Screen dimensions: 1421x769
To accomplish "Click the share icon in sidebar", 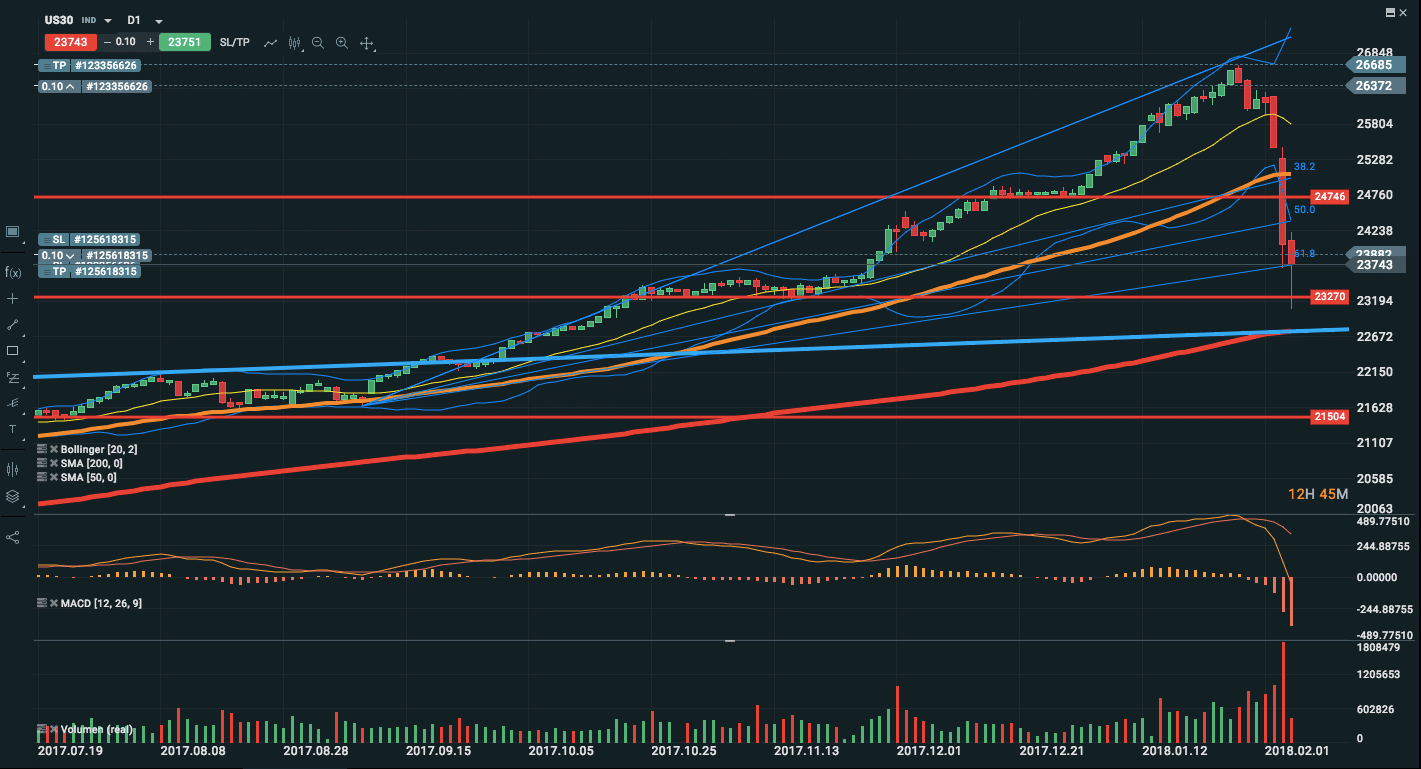I will tap(13, 537).
